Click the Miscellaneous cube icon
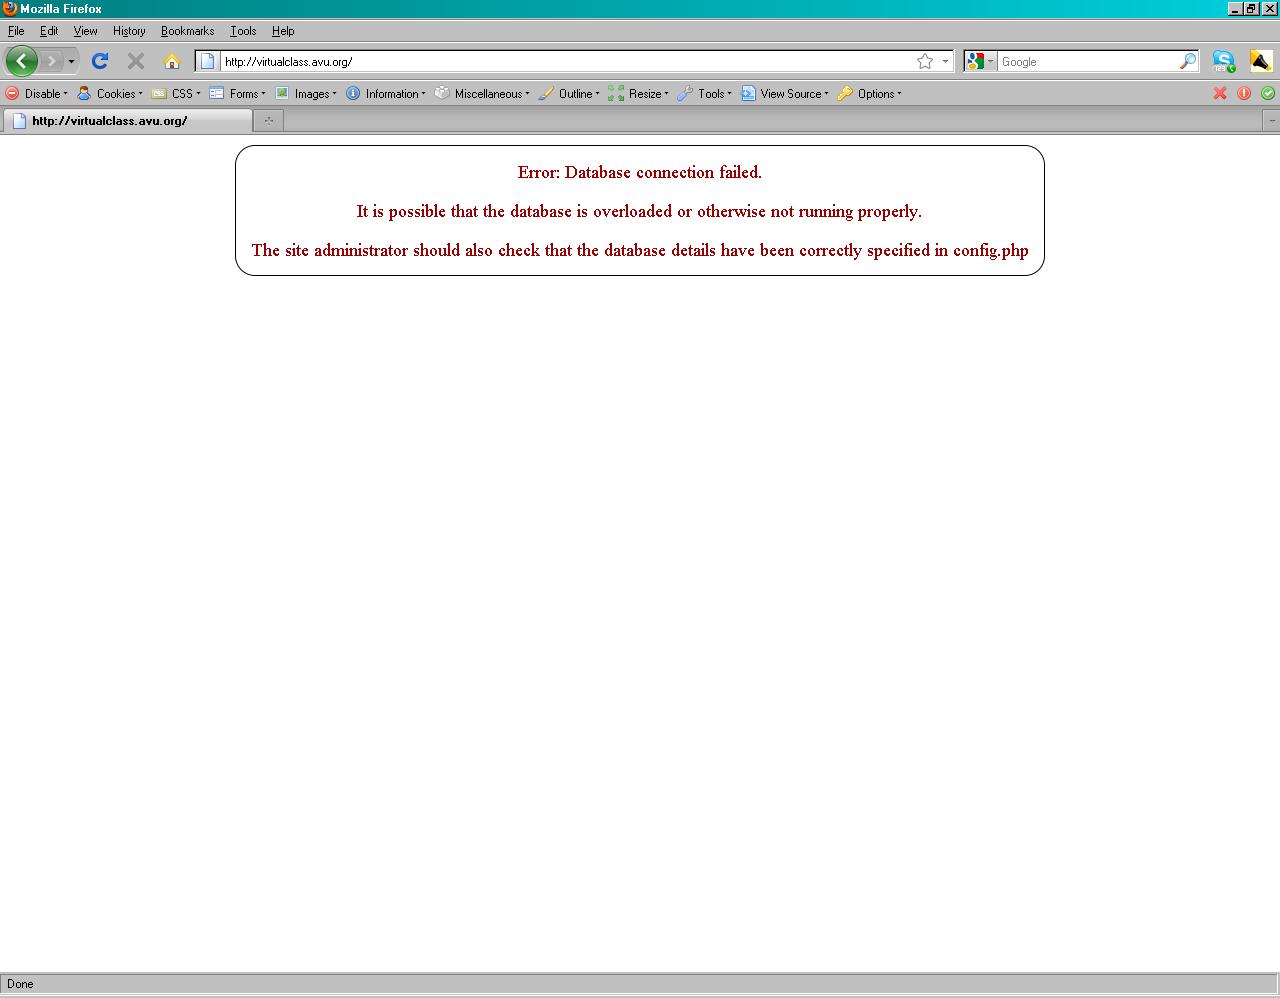1280x998 pixels. [442, 93]
